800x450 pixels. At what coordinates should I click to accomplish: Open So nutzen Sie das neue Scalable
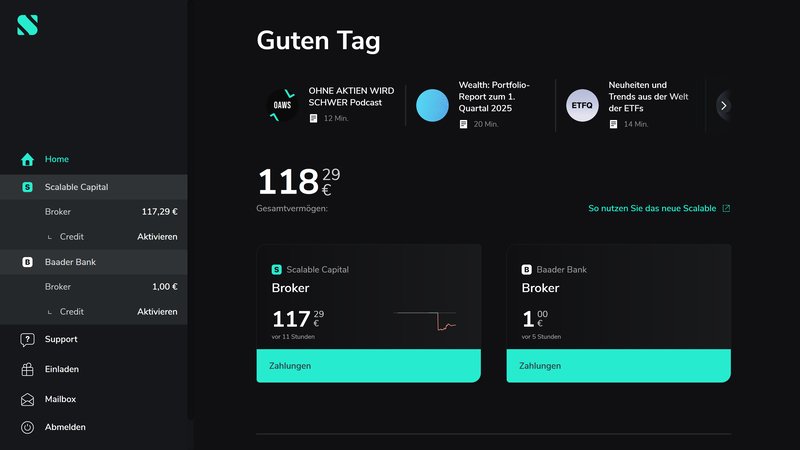[x=652, y=208]
